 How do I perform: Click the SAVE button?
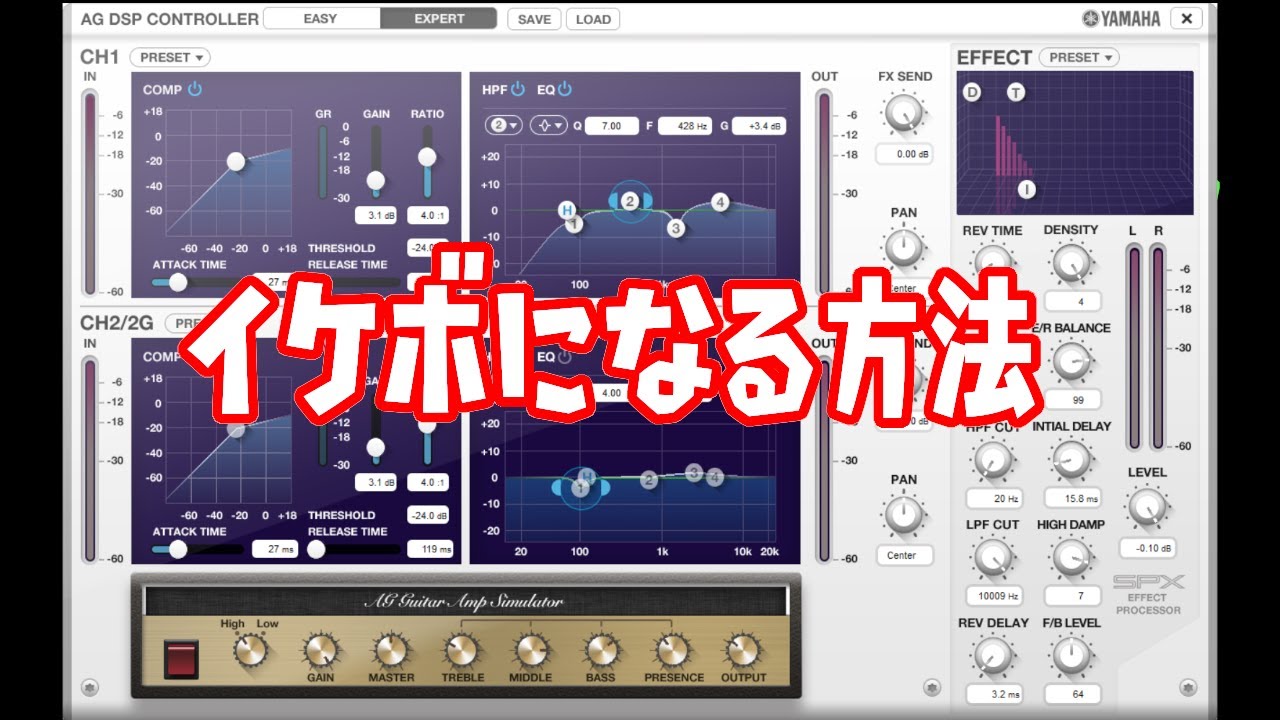click(534, 19)
